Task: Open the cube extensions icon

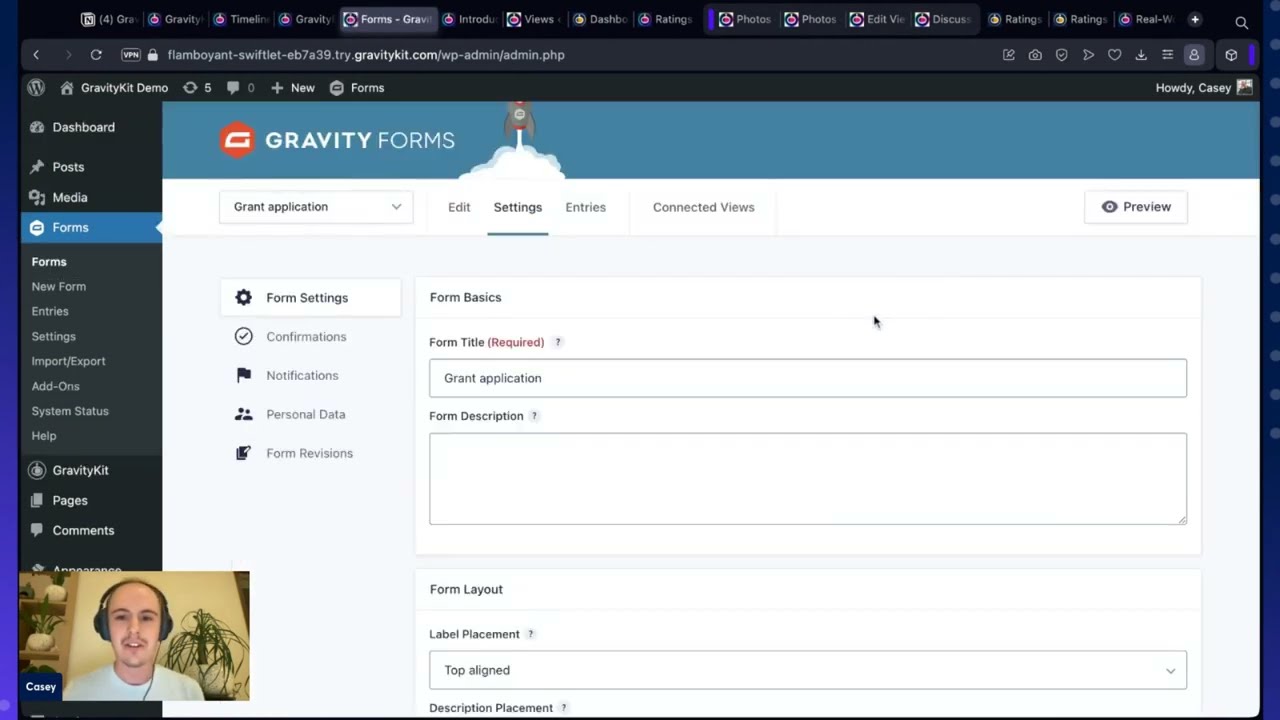Action: [x=1231, y=55]
